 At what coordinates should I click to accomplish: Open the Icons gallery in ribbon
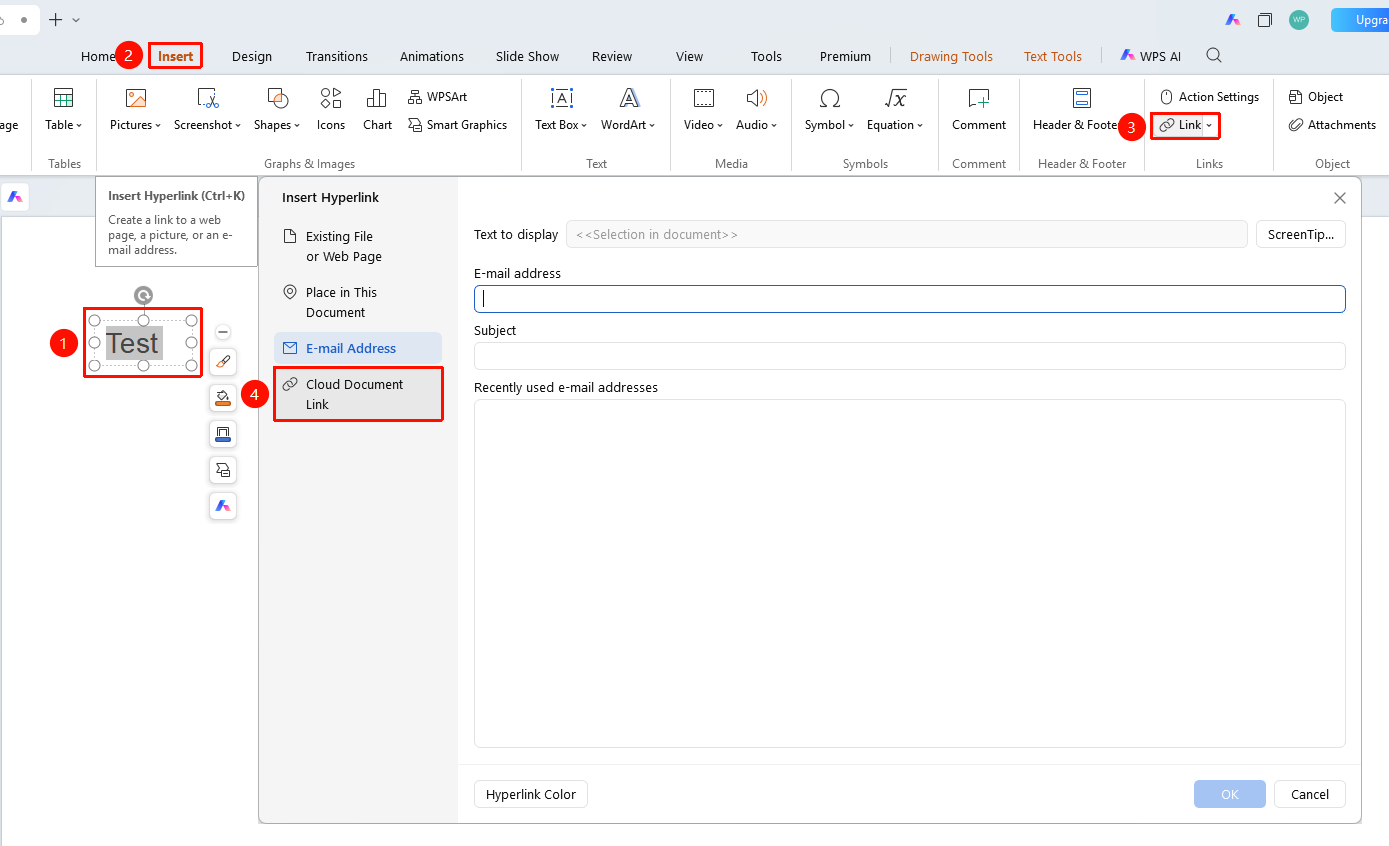pyautogui.click(x=331, y=109)
